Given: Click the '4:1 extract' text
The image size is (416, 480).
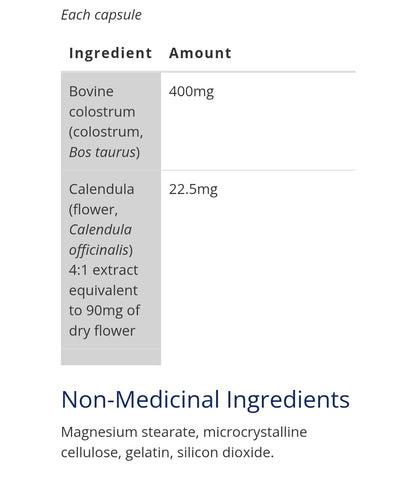Looking at the screenshot, I should (x=103, y=270).
